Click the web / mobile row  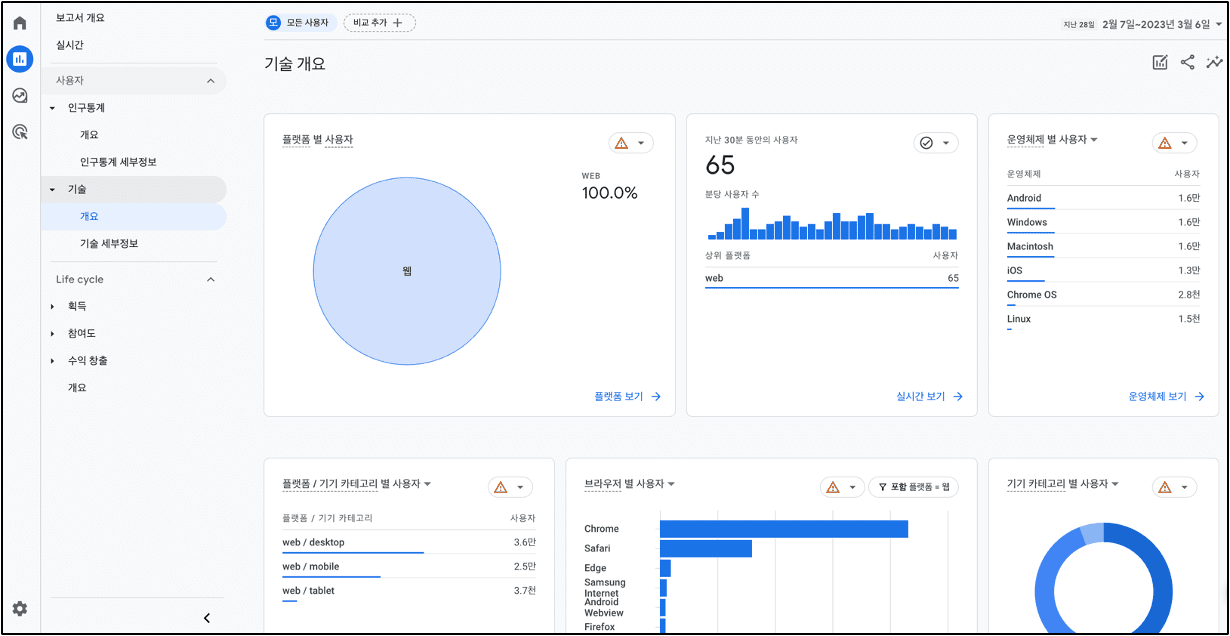coord(409,567)
